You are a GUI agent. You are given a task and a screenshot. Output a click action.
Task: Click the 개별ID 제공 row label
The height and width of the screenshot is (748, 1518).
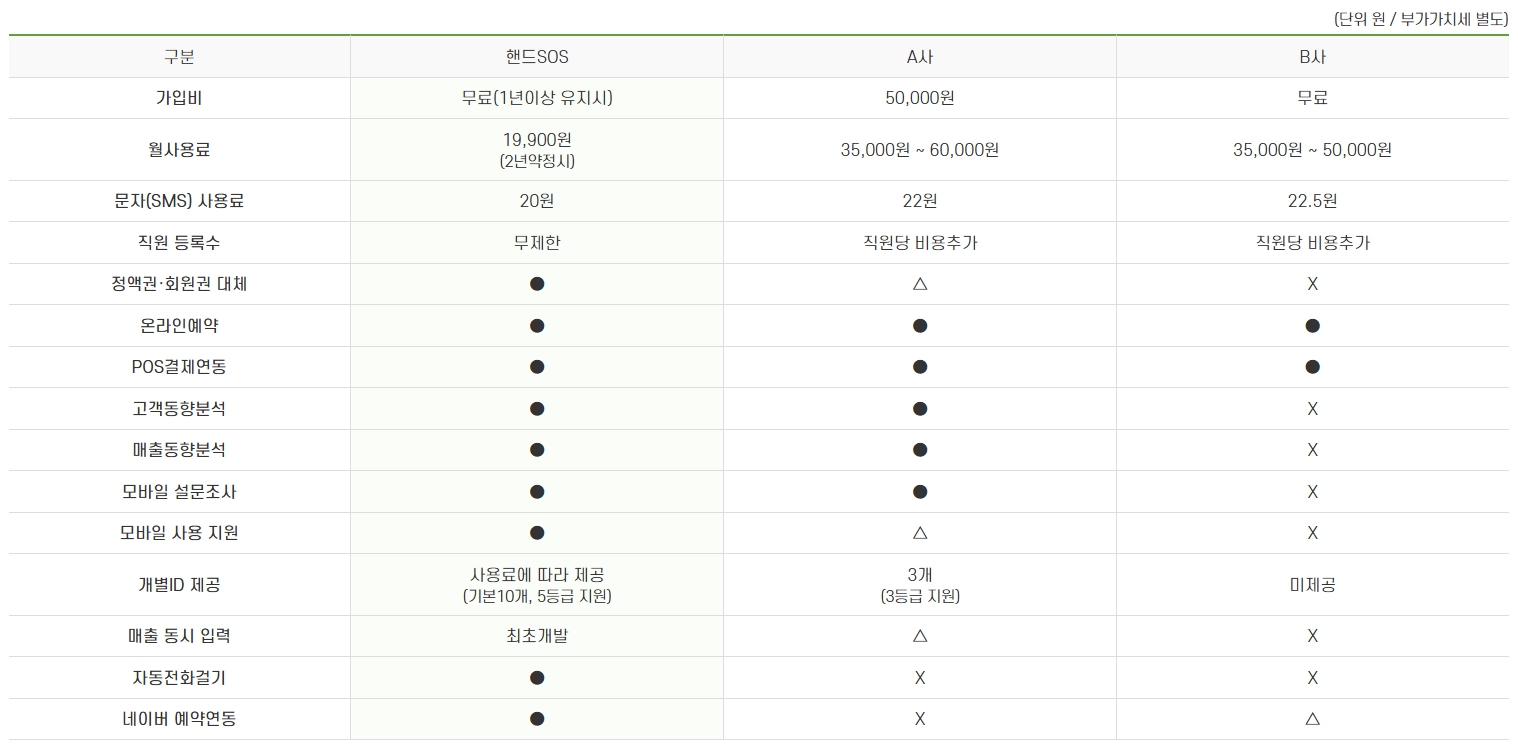point(179,585)
